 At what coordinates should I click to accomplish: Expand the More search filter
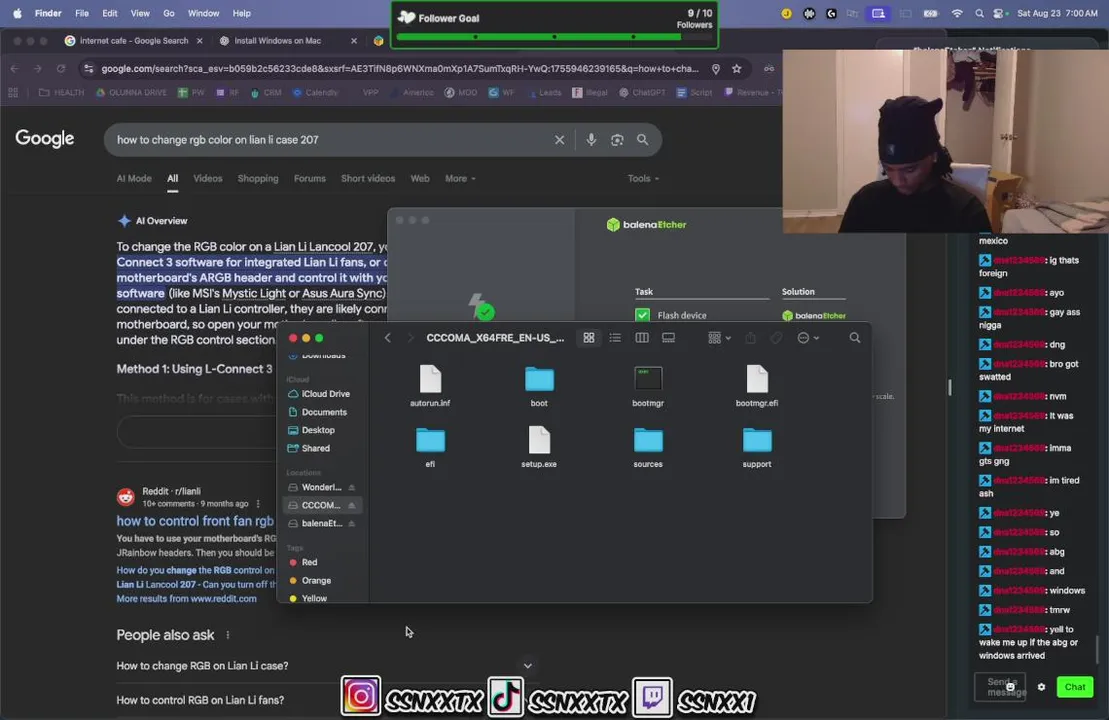[460, 179]
